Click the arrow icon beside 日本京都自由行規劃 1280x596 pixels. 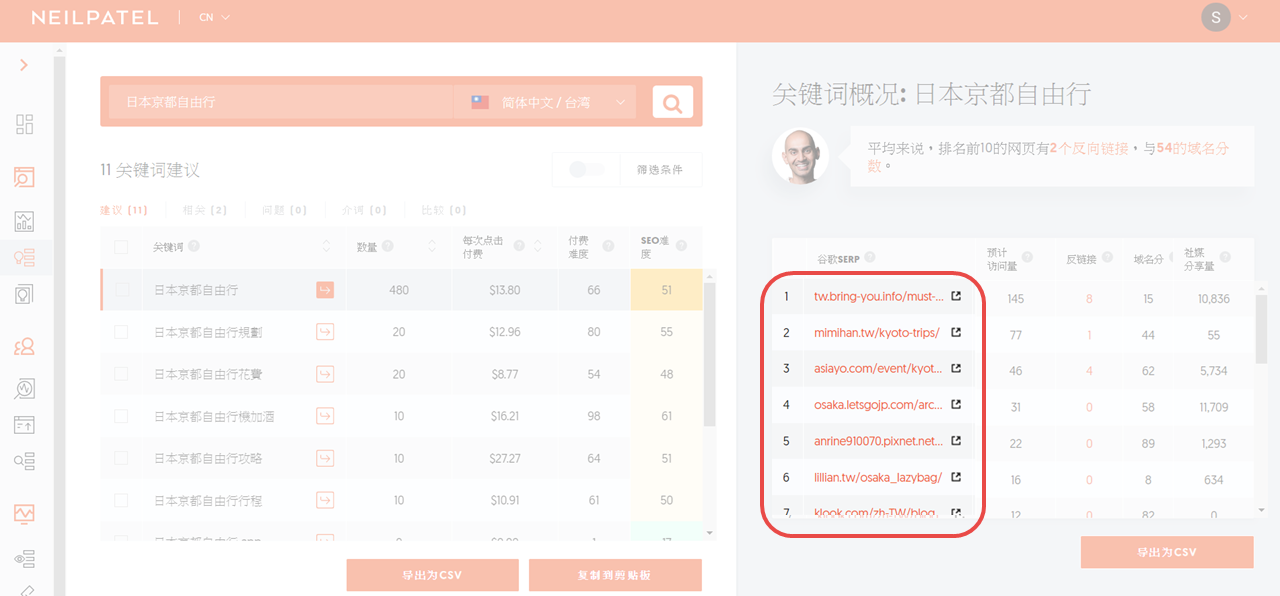pyautogui.click(x=325, y=332)
